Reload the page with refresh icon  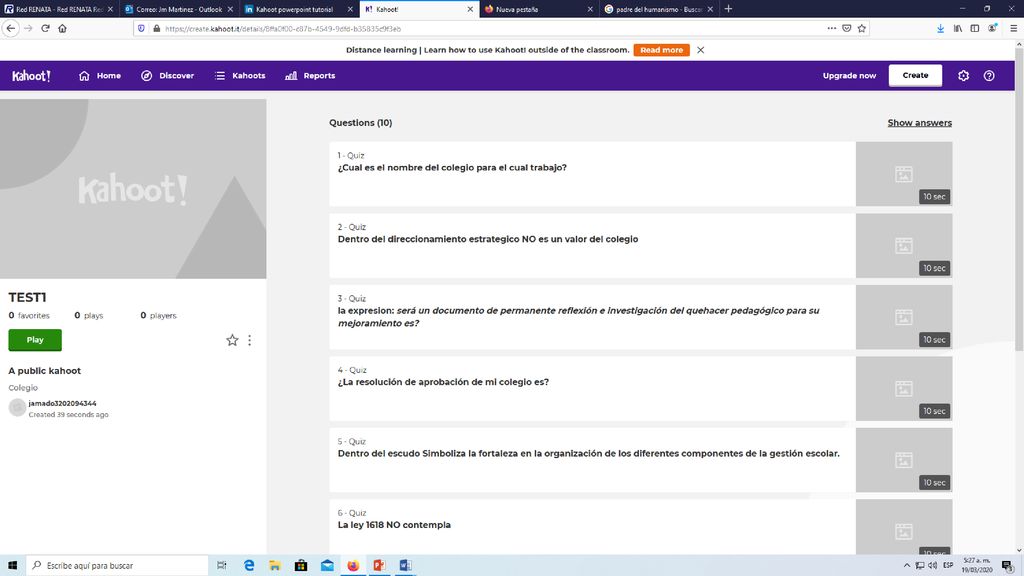coord(45,29)
